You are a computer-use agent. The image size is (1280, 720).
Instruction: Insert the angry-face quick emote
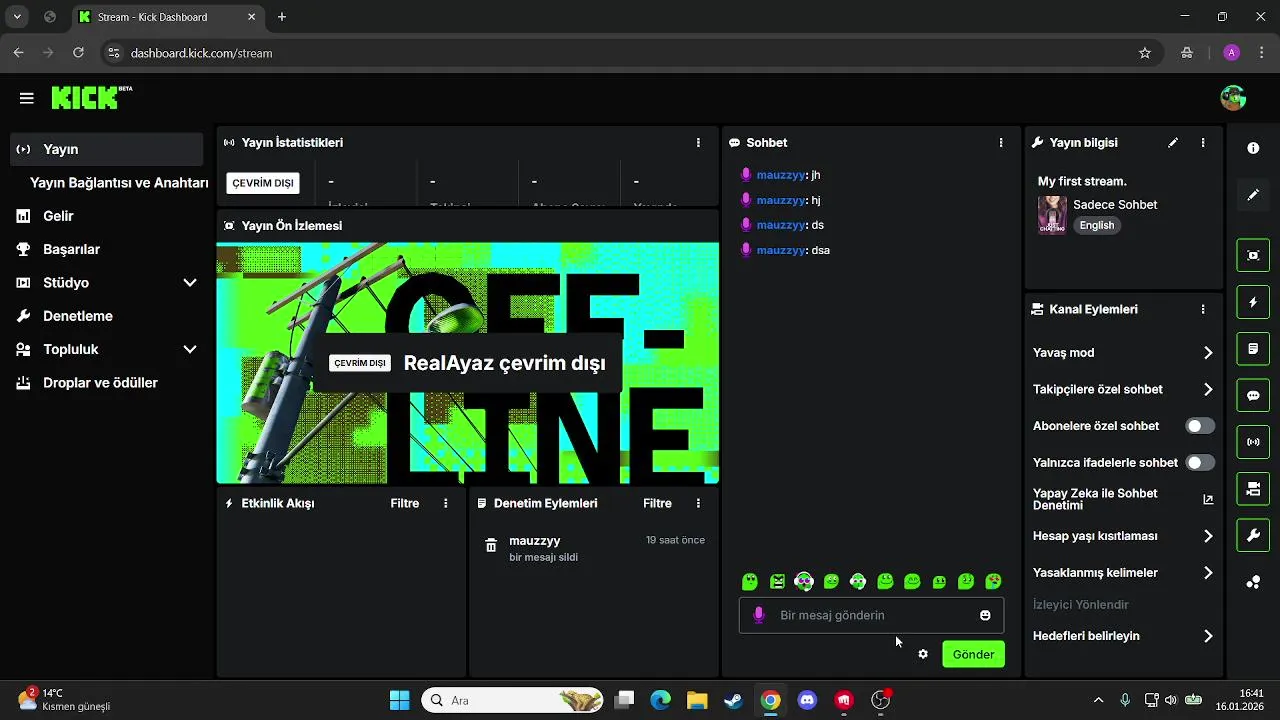[x=777, y=581]
